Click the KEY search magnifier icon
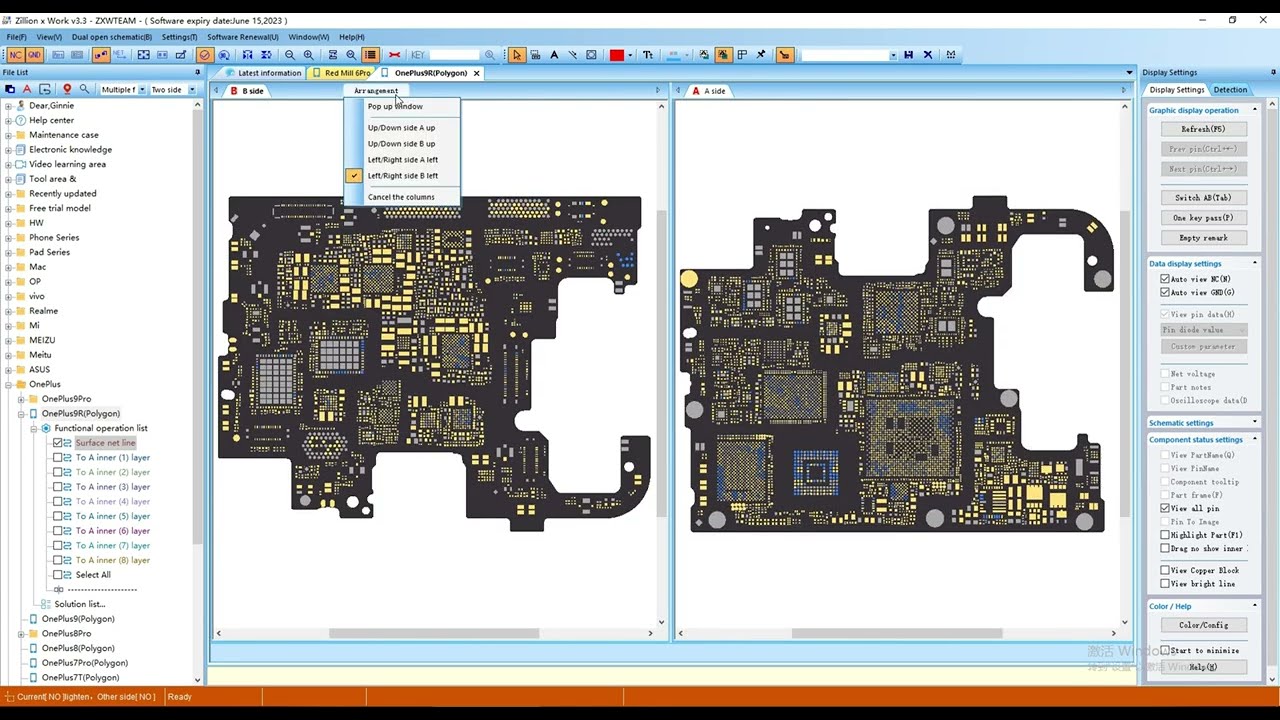Screen dimensions: 1280x720 click(489, 55)
